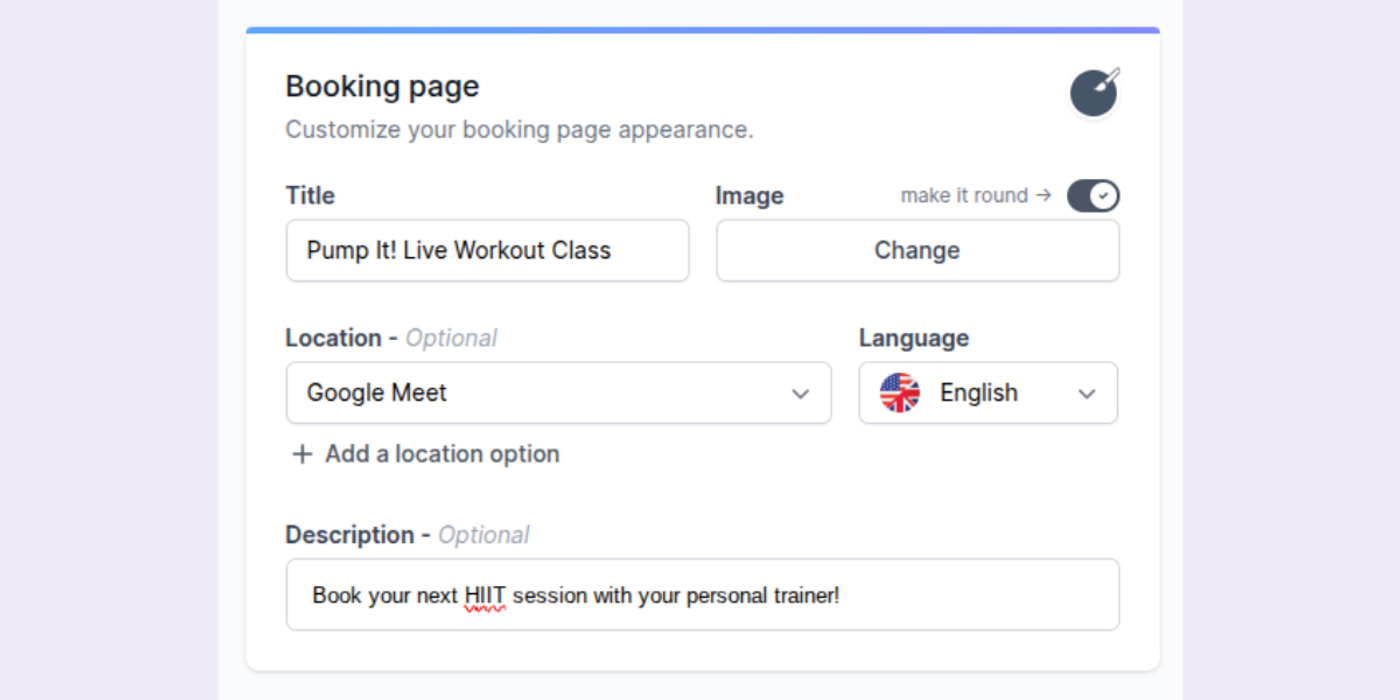Toggle 'make it round' for the image
Image resolution: width=1400 pixels, height=700 pixels.
1093,196
